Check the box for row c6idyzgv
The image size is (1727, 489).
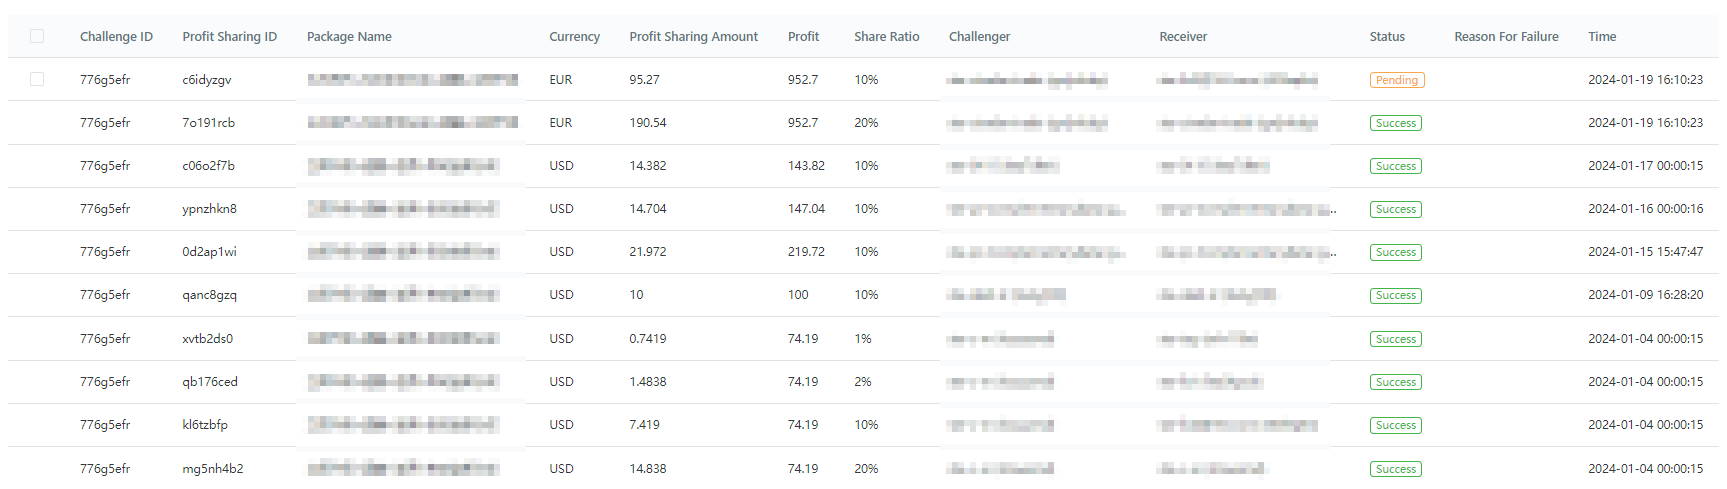pos(37,79)
